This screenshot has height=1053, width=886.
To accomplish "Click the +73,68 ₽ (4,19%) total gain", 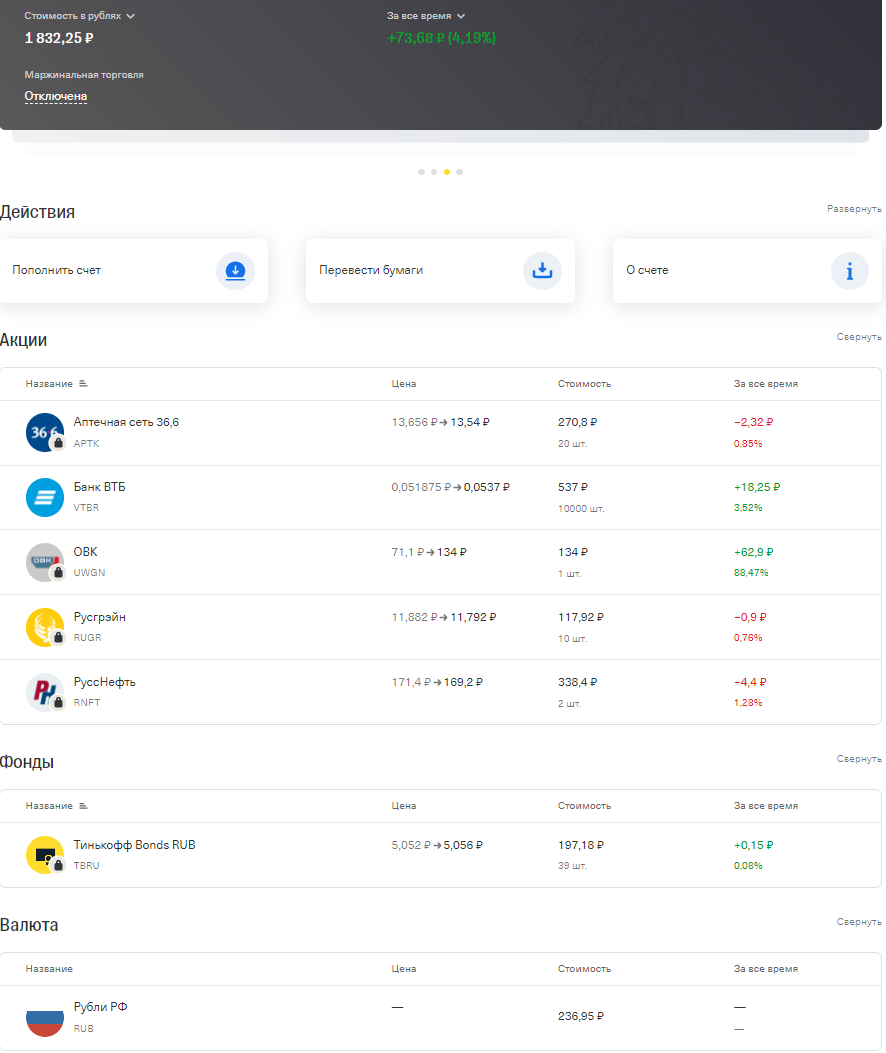I will pos(441,38).
